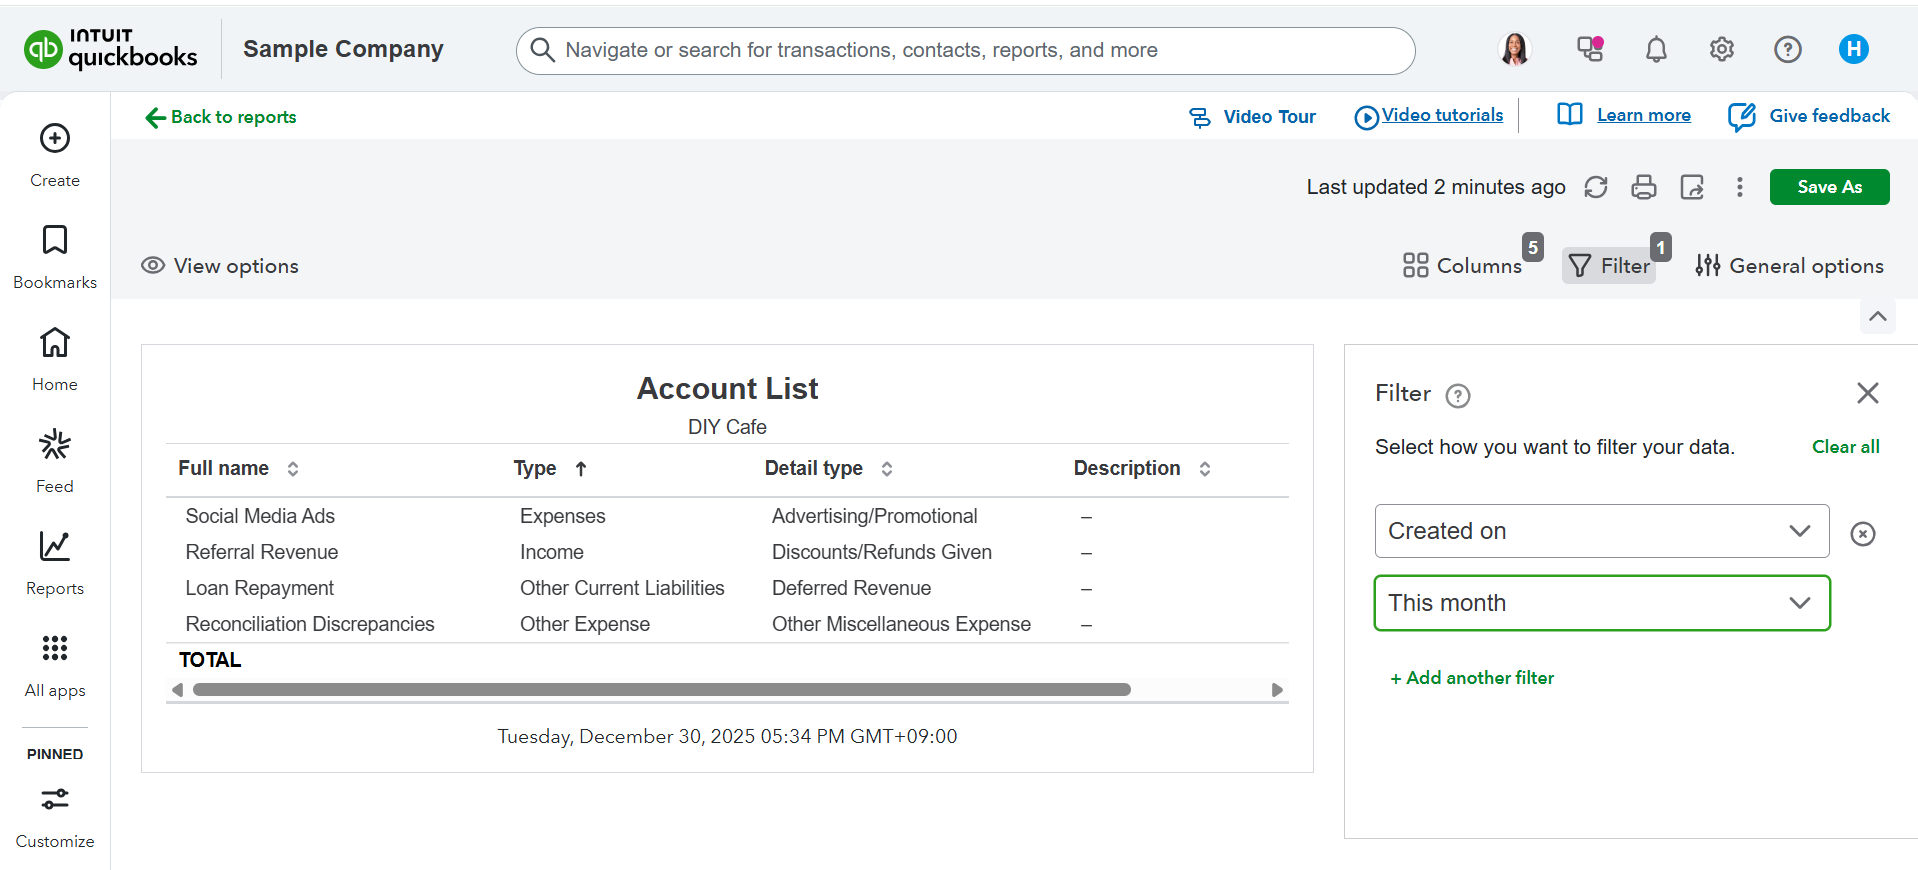This screenshot has height=870, width=1918.
Task: Open the more actions kebab menu
Action: coord(1739,187)
